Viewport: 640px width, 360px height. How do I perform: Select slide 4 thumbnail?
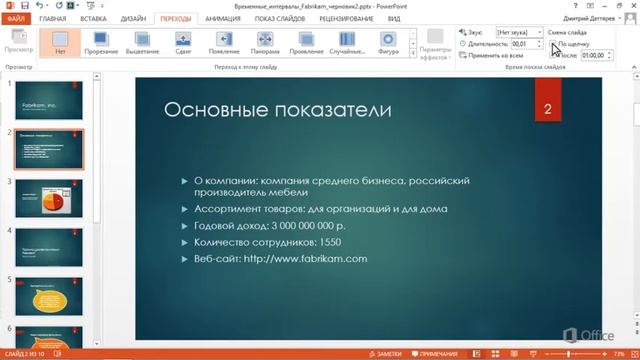pyautogui.click(x=49, y=247)
